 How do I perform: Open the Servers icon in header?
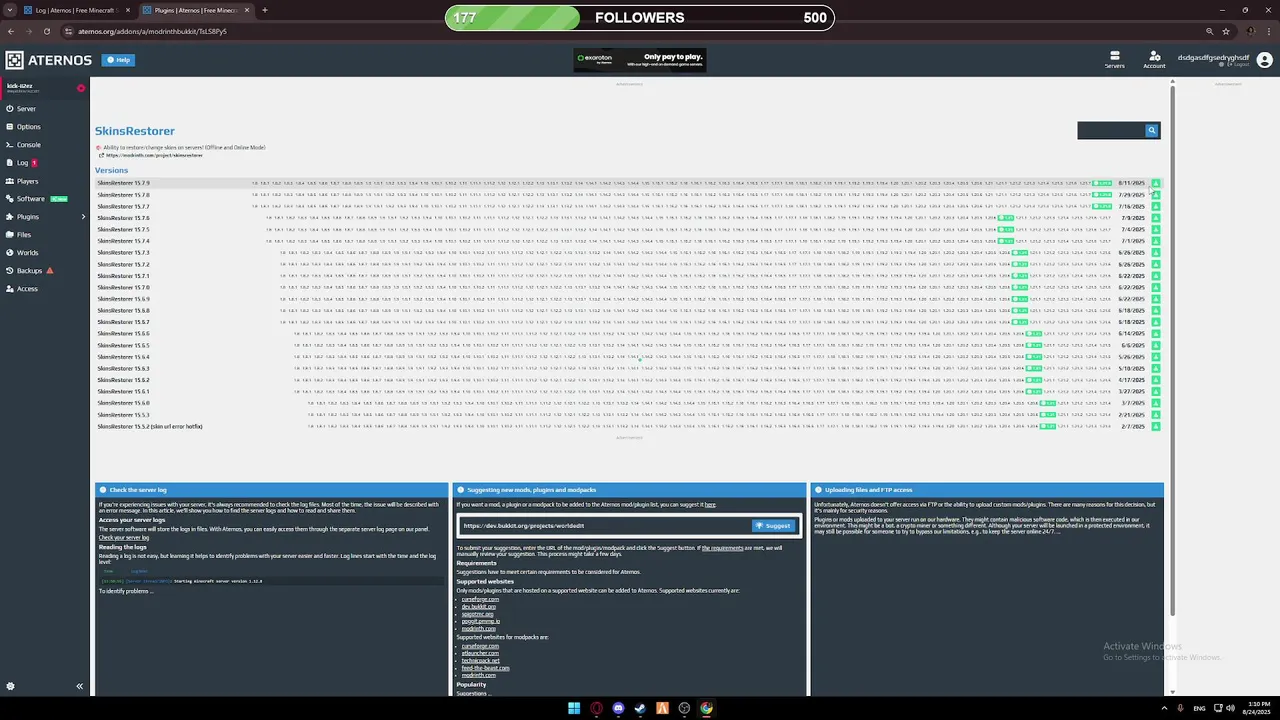point(1114,60)
